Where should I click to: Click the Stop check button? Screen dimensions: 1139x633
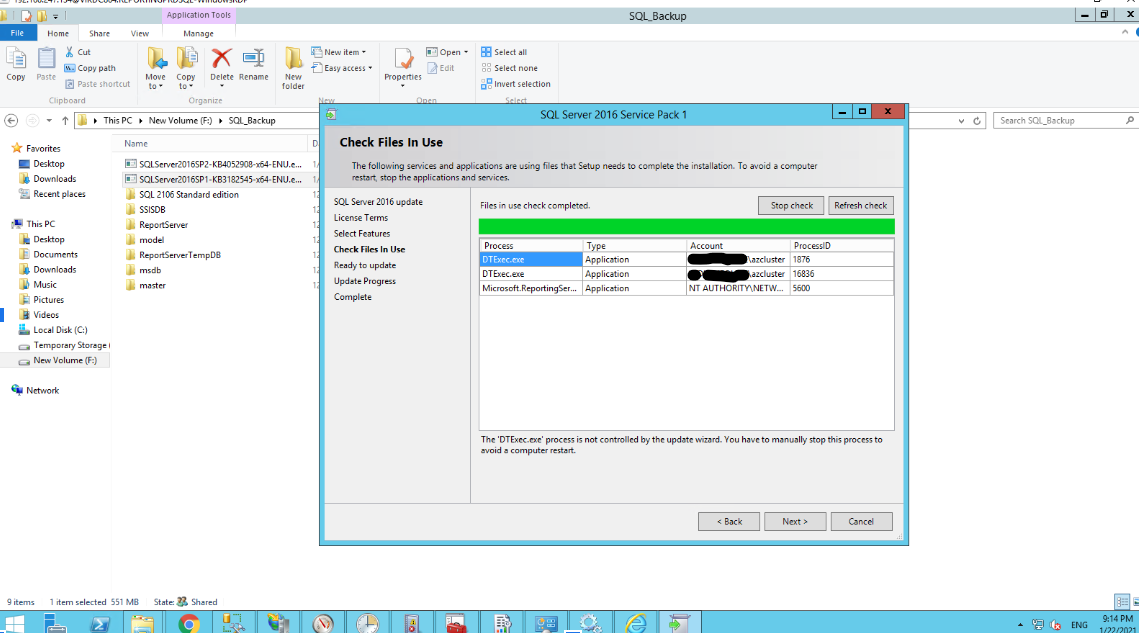tap(791, 206)
